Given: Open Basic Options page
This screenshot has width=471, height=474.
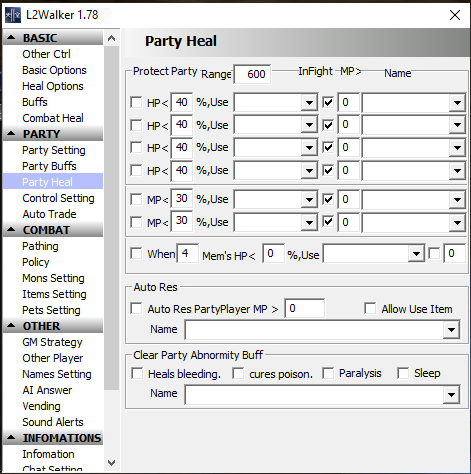Looking at the screenshot, I should pyautogui.click(x=54, y=70).
